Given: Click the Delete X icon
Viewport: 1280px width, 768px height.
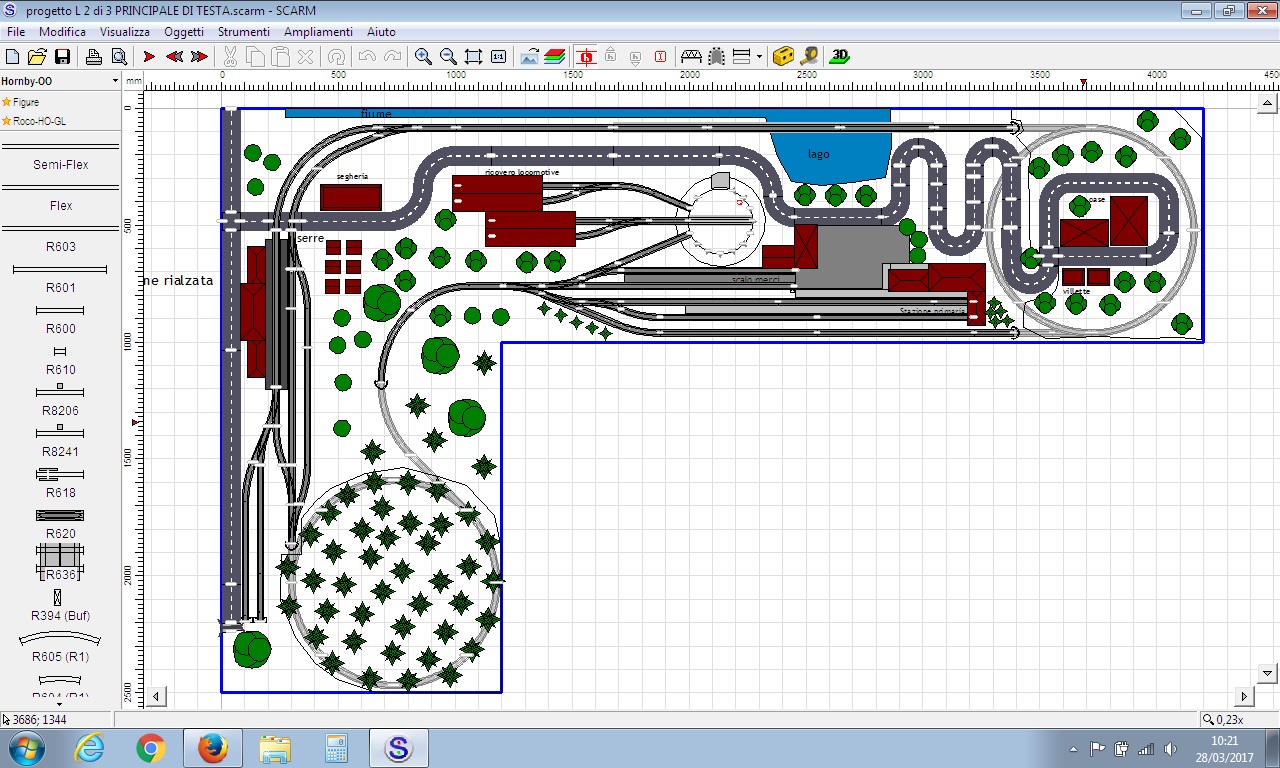Looking at the screenshot, I should (305, 57).
